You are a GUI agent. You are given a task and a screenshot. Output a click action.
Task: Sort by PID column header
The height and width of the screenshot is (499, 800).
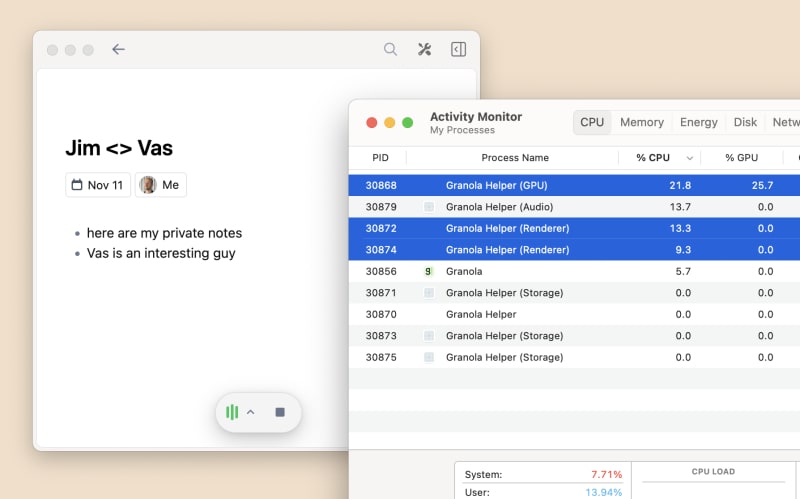coord(380,158)
